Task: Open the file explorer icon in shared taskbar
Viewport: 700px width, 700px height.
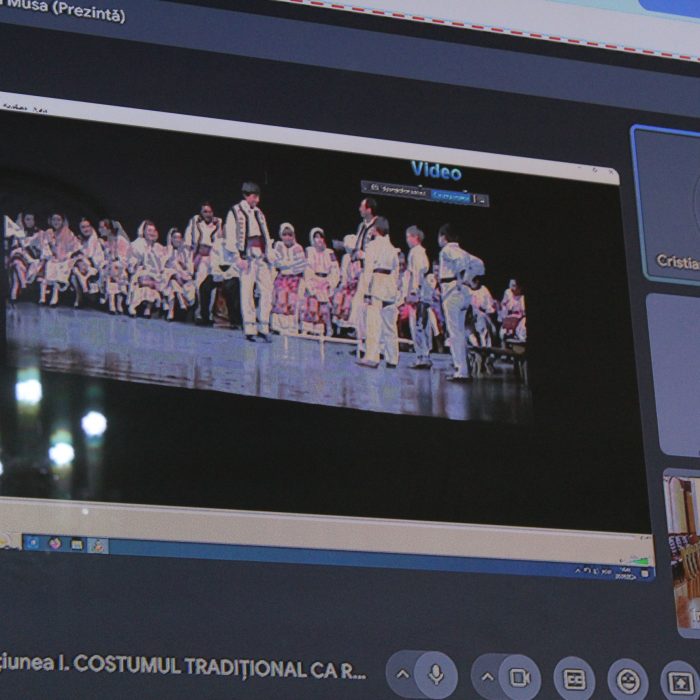Action: (x=76, y=544)
